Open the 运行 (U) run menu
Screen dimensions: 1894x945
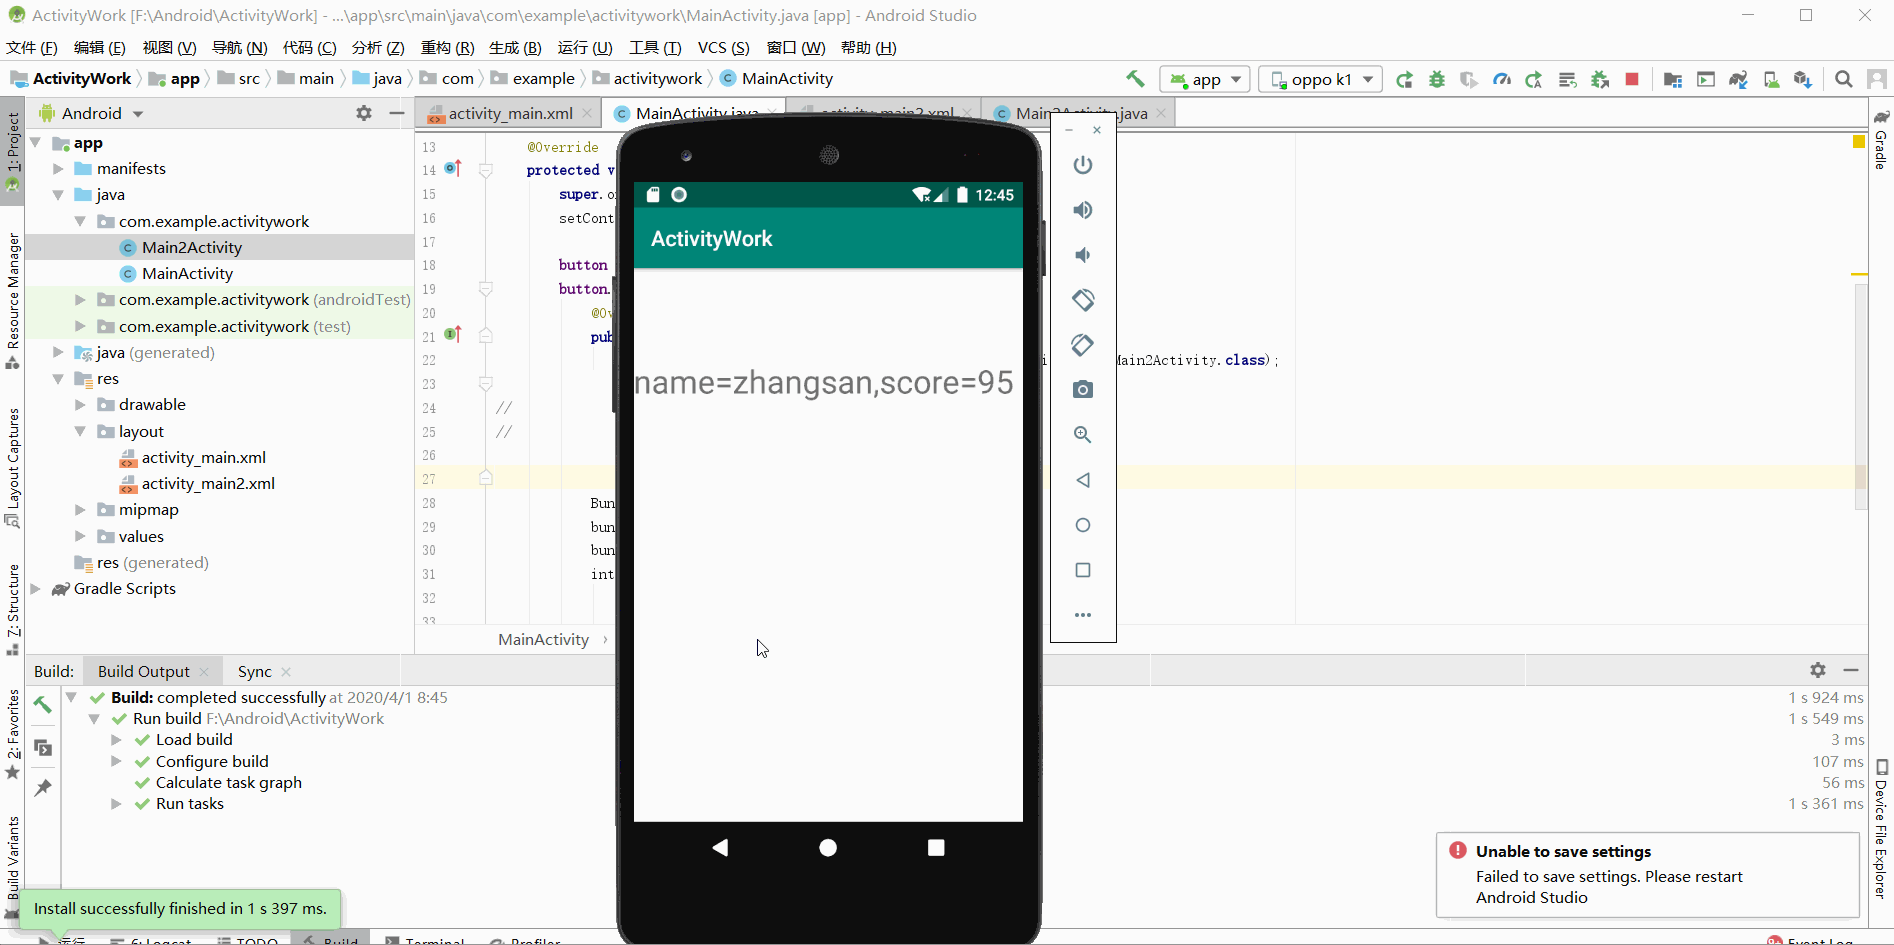pos(585,48)
